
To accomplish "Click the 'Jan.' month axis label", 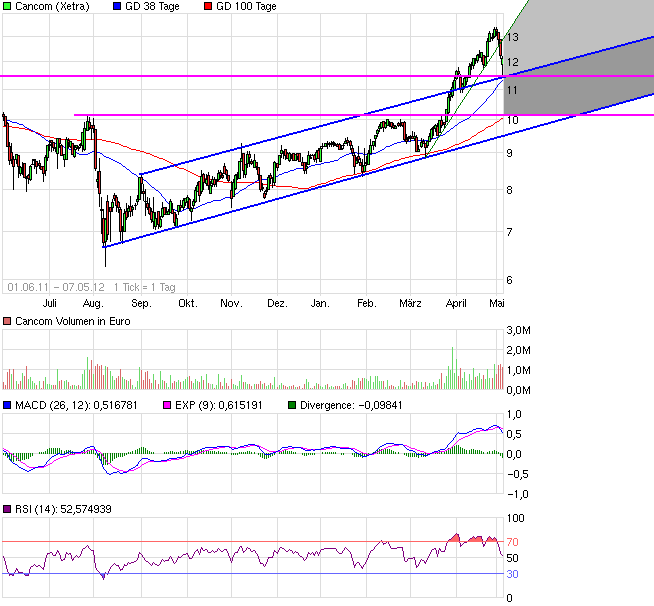I will click(320, 303).
